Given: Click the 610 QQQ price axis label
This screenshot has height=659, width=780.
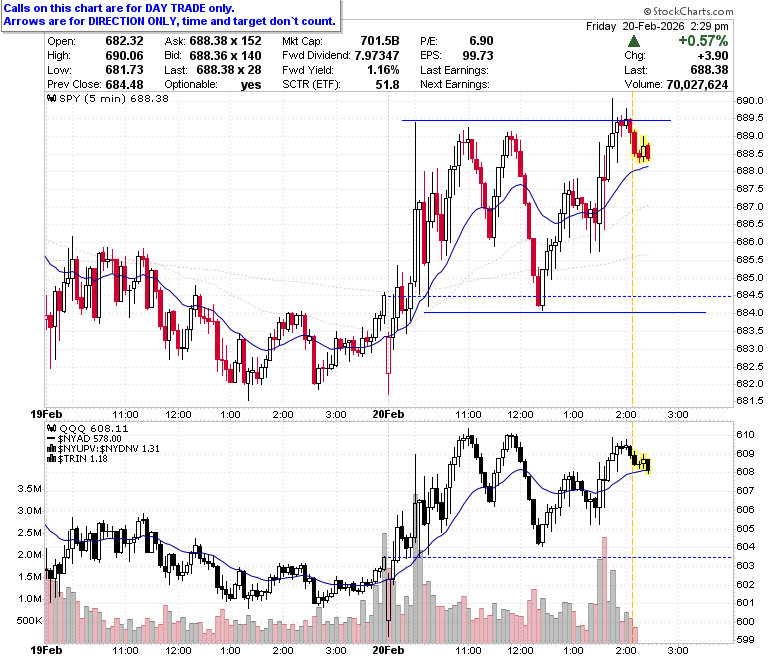Looking at the screenshot, I should click(x=745, y=434).
